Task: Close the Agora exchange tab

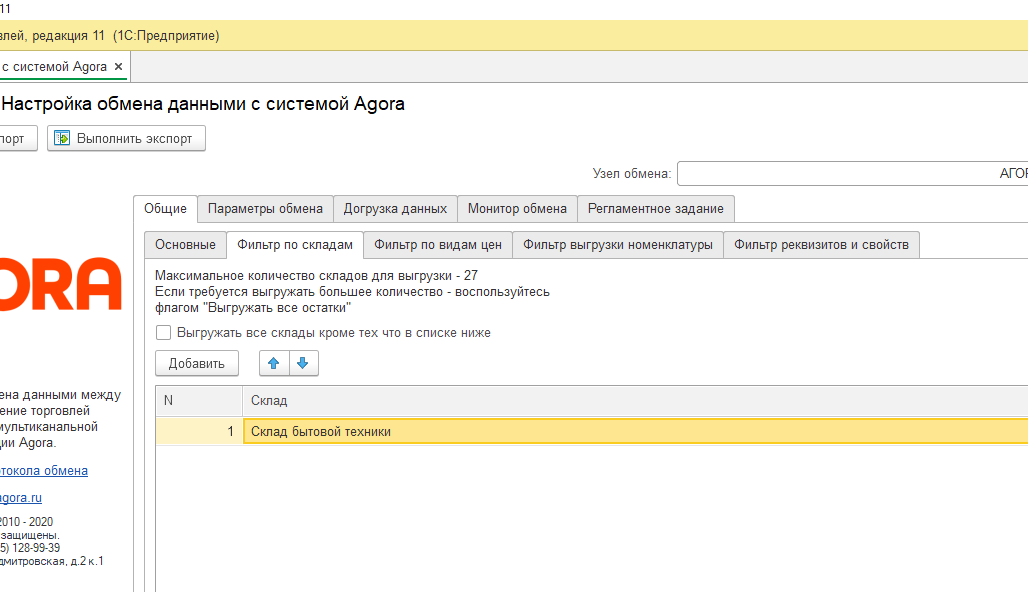Action: pyautogui.click(x=119, y=67)
